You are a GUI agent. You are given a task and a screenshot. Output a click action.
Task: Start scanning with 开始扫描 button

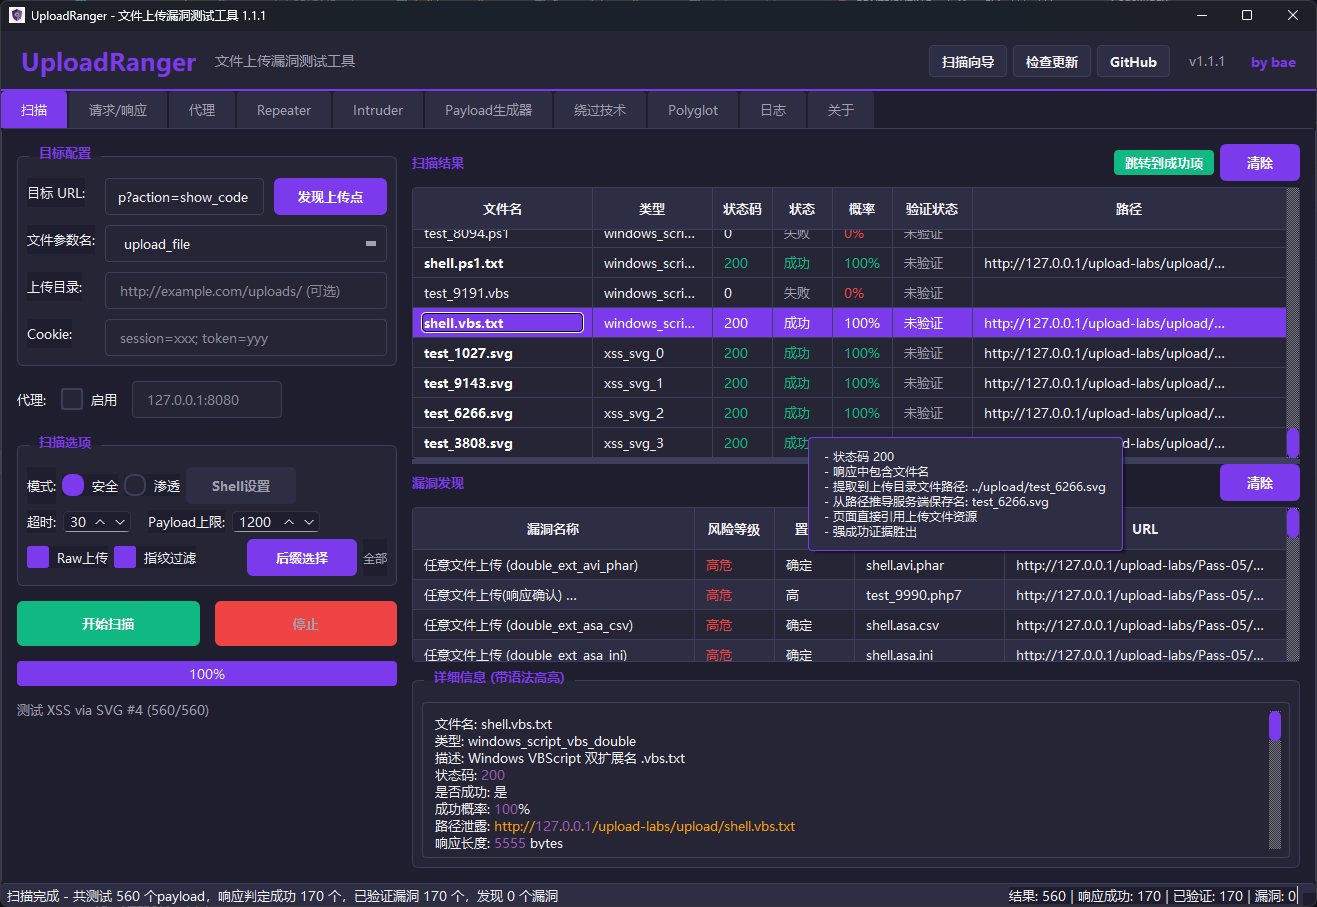click(x=108, y=624)
